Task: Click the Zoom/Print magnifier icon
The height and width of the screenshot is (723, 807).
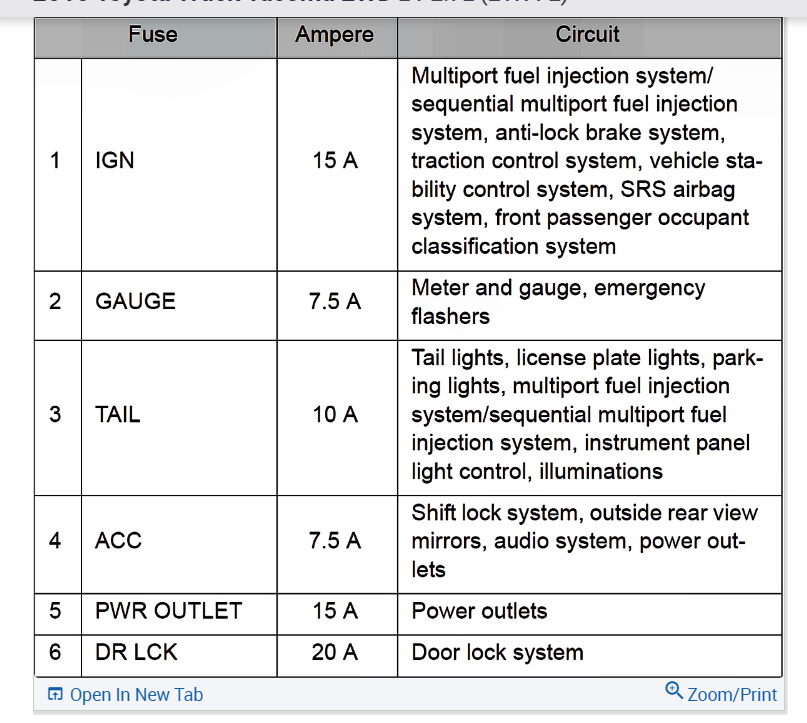Action: coord(674,692)
